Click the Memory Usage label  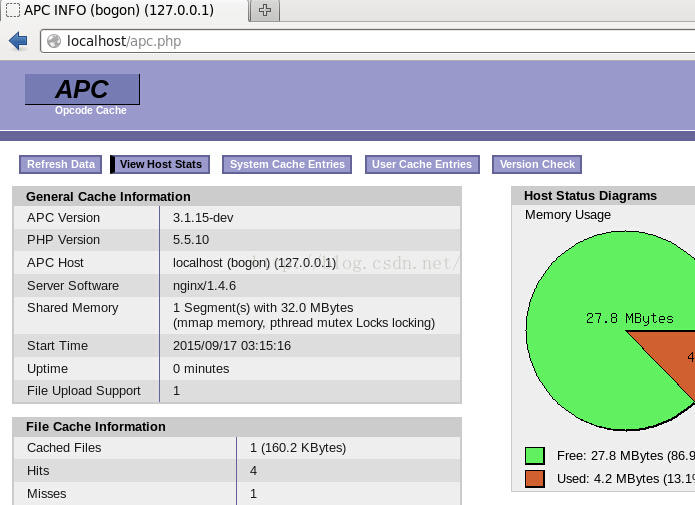tap(568, 215)
